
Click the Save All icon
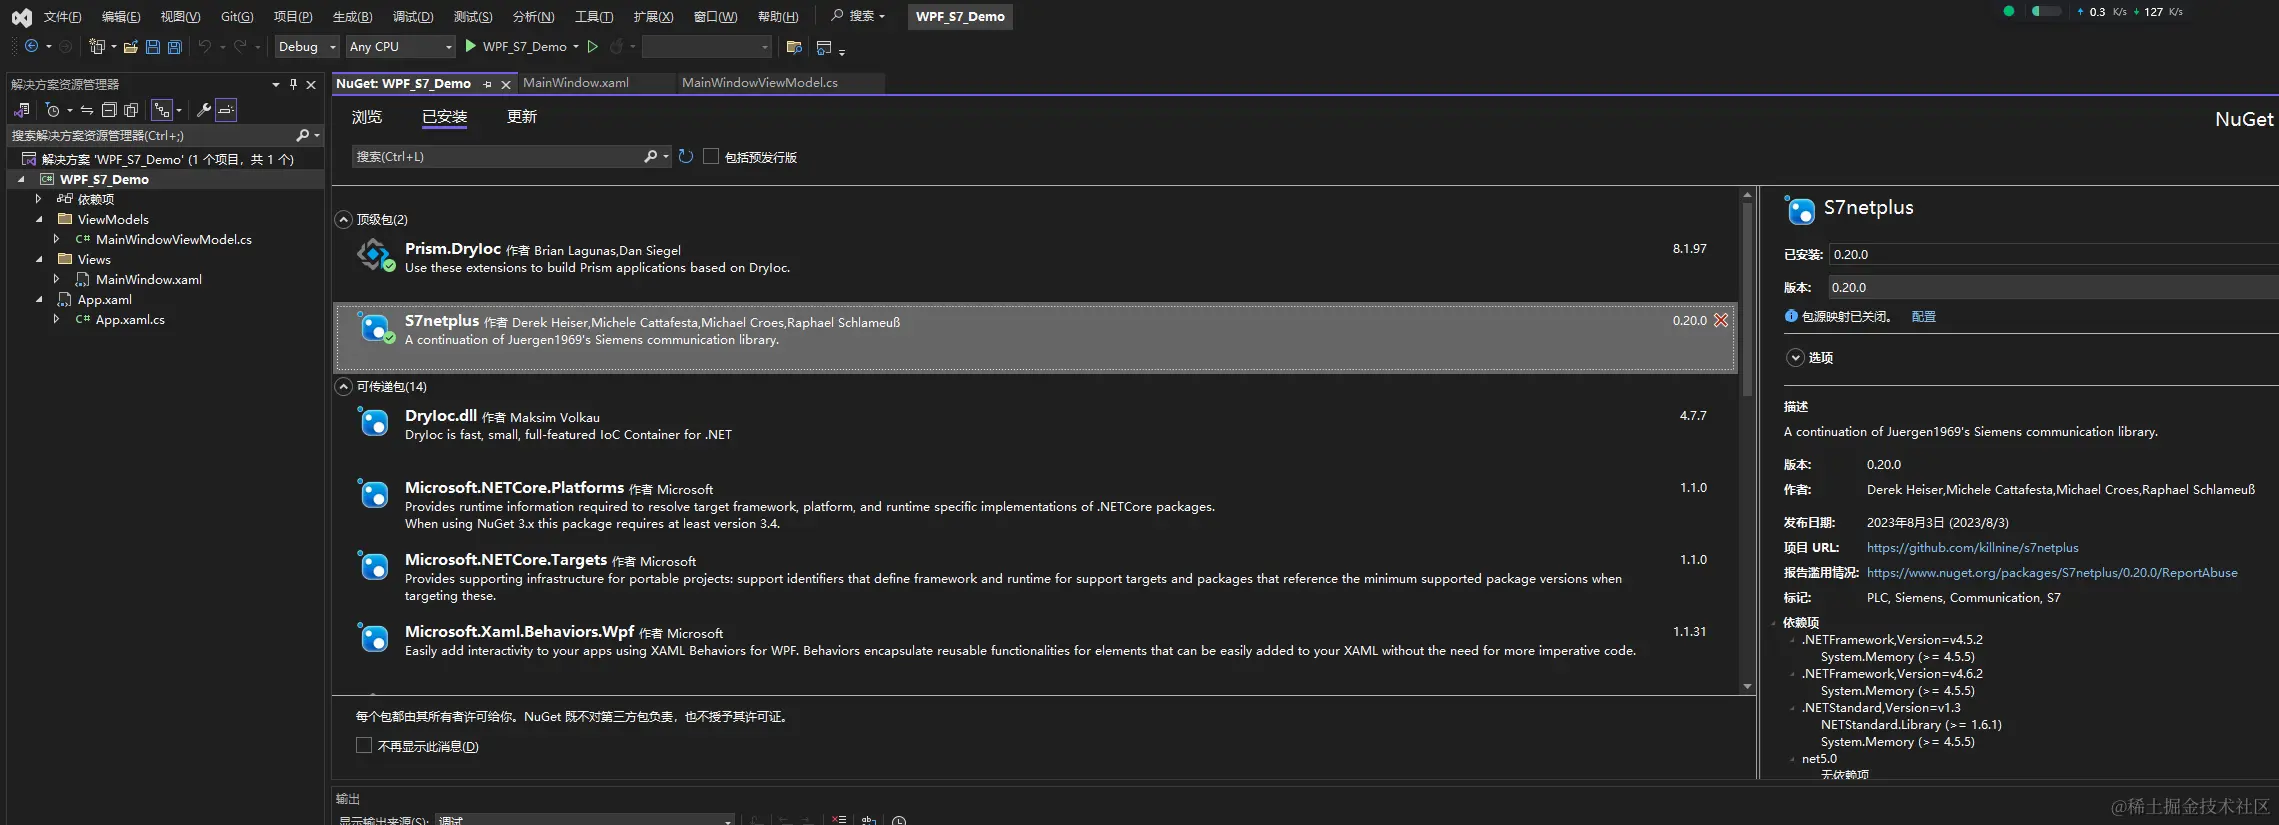coord(175,47)
